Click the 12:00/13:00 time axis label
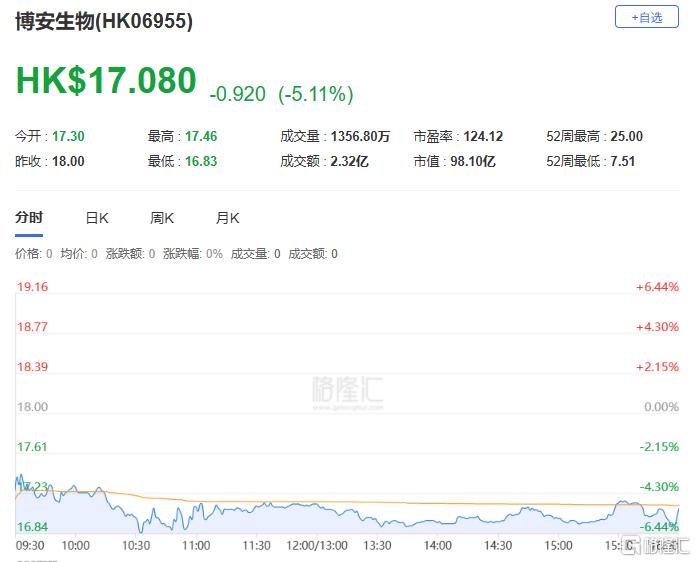Screen dimensions: 696x562 [317, 545]
